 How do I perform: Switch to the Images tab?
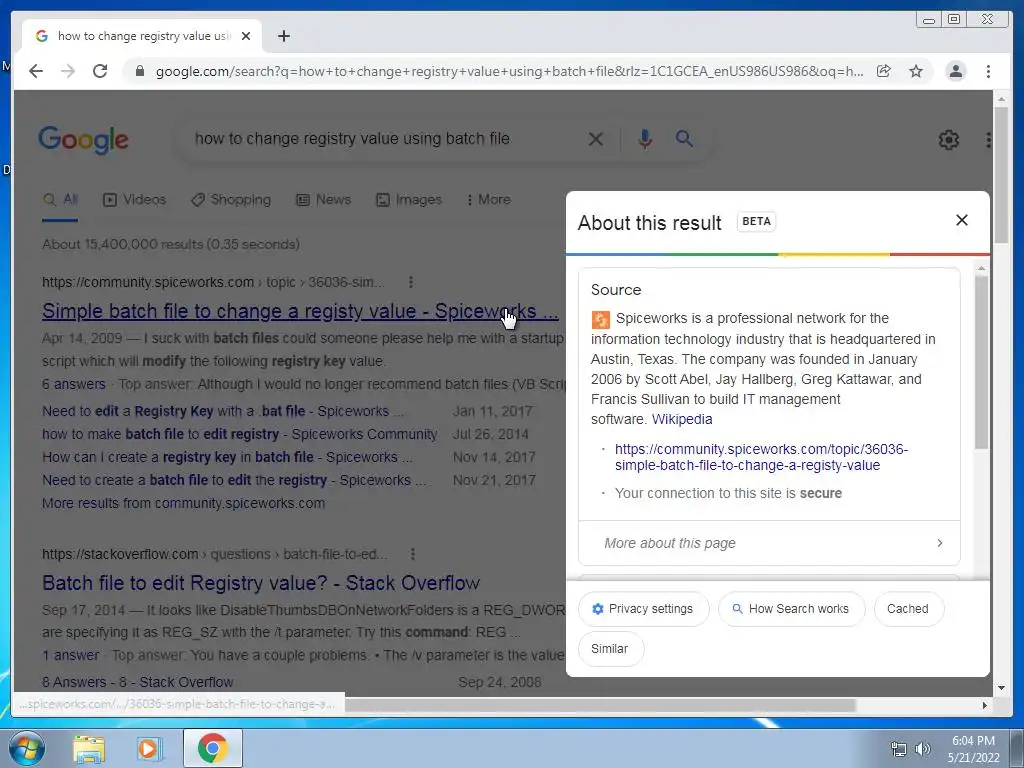click(409, 200)
